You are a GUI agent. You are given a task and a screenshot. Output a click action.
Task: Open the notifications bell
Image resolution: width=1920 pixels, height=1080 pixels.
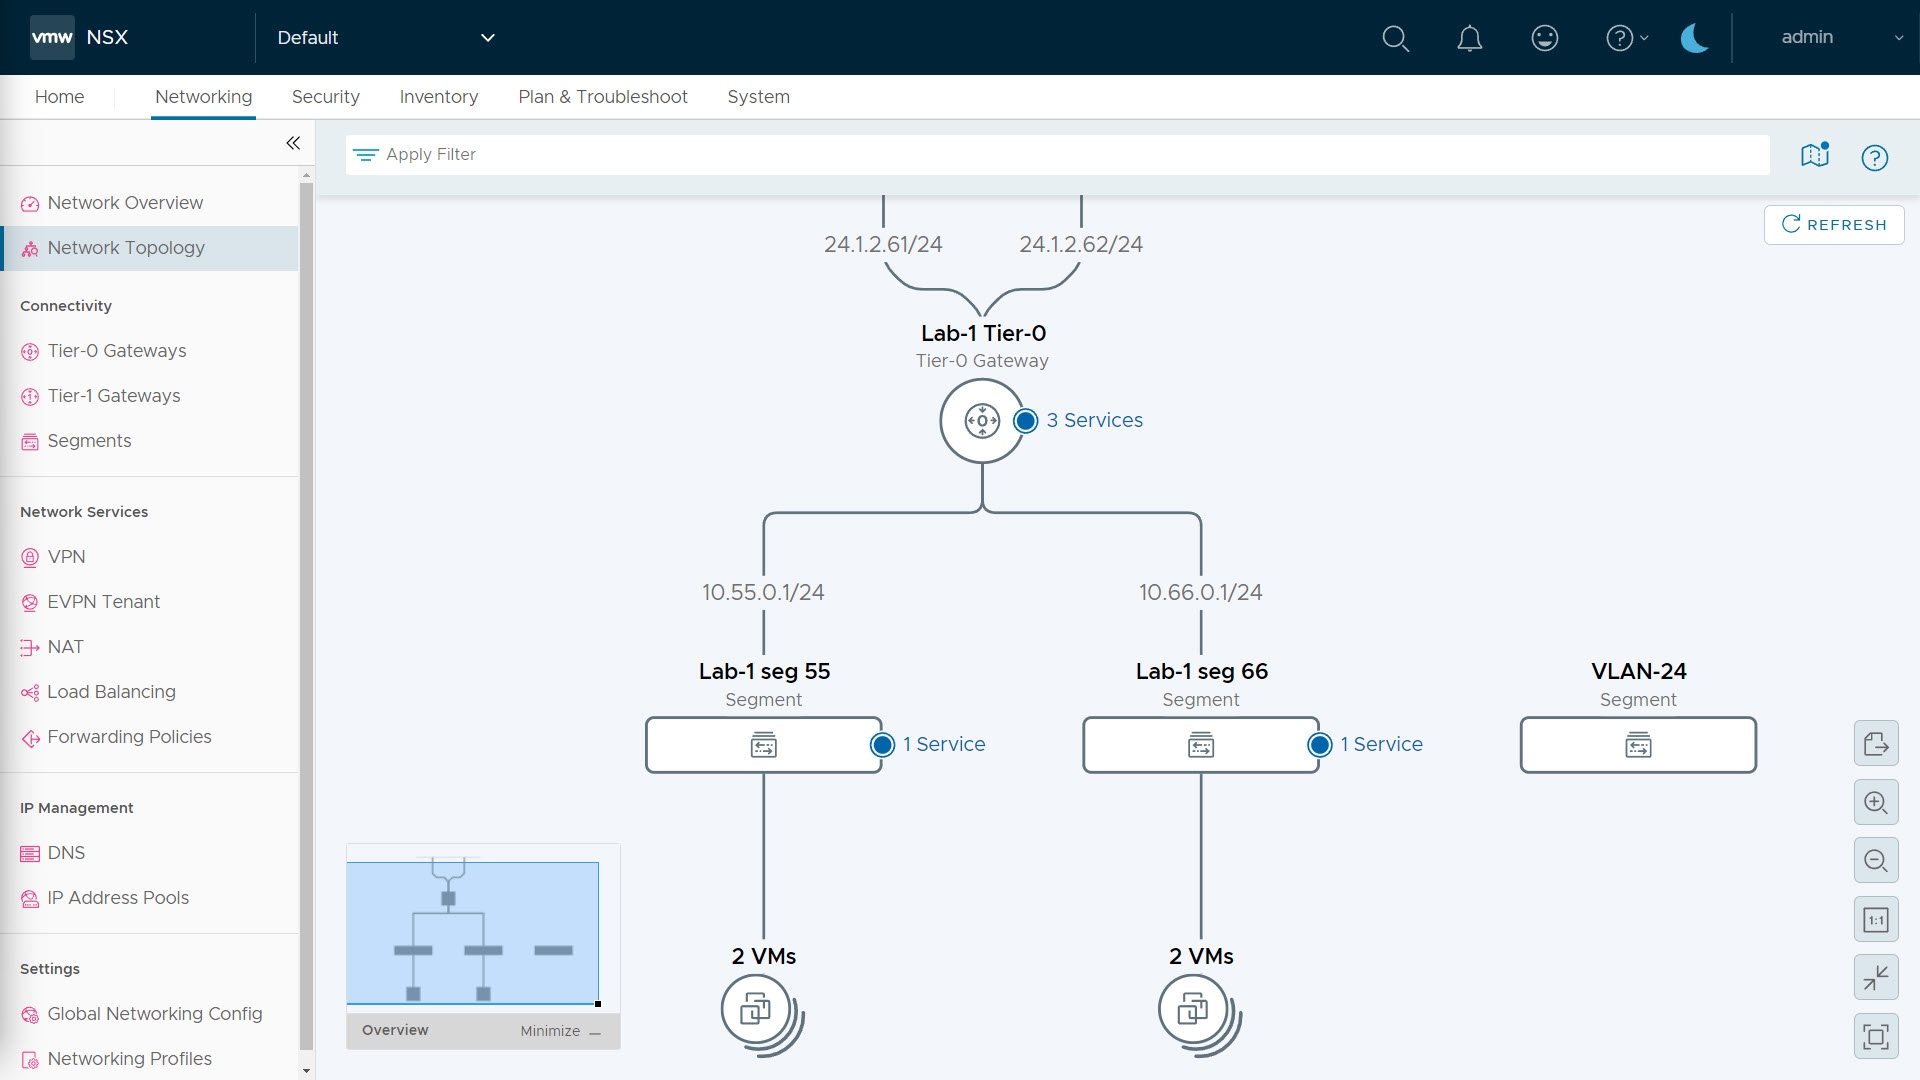1469,38
